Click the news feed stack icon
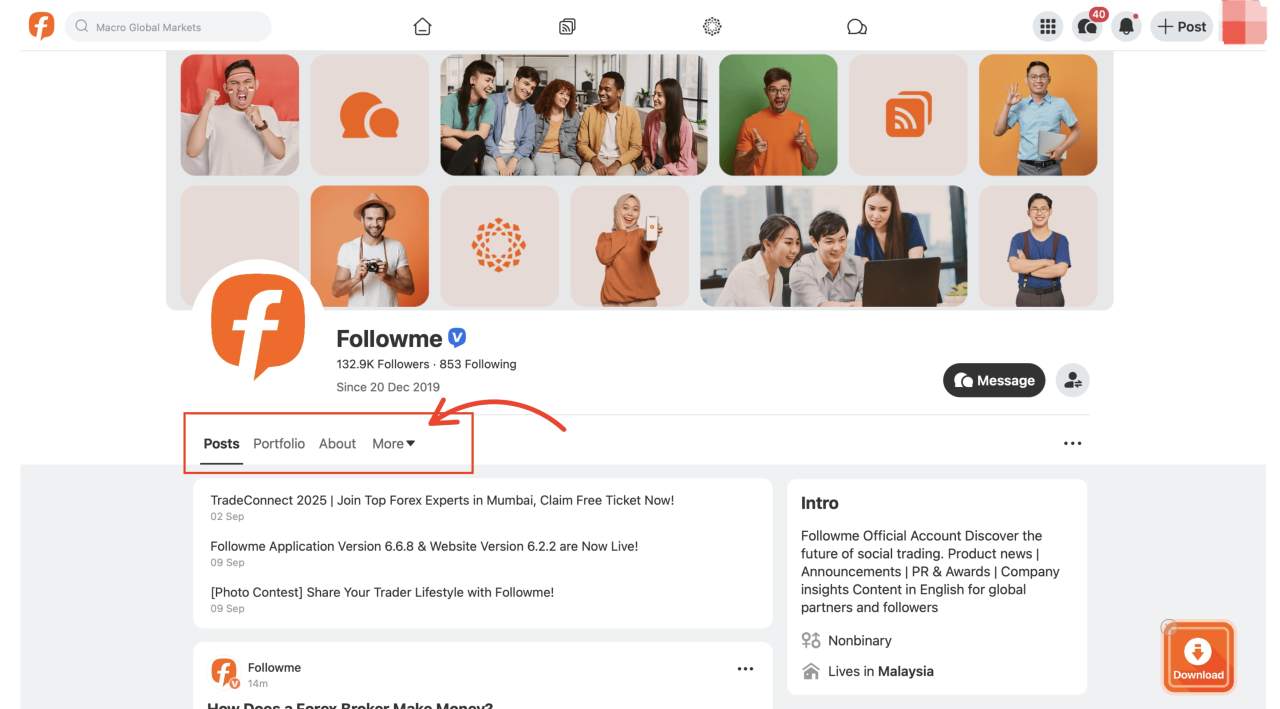 [x=566, y=26]
